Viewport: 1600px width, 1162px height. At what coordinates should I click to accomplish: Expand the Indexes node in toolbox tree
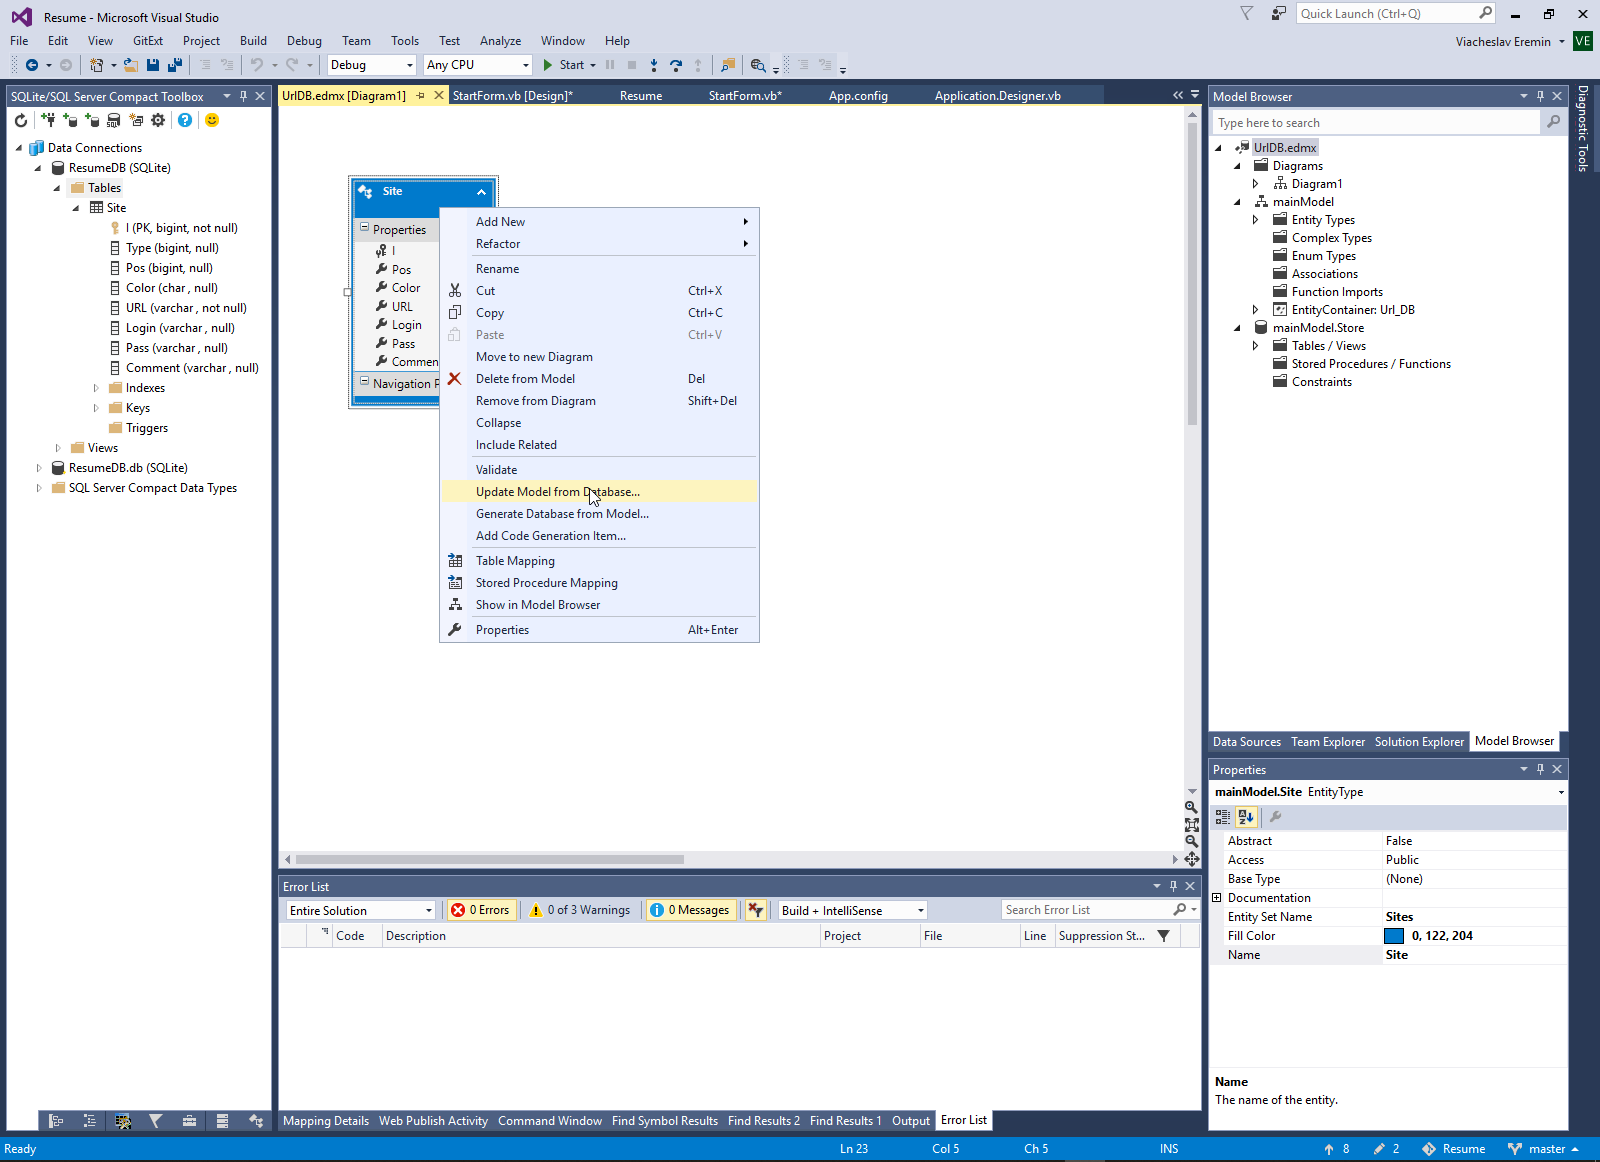pos(96,388)
